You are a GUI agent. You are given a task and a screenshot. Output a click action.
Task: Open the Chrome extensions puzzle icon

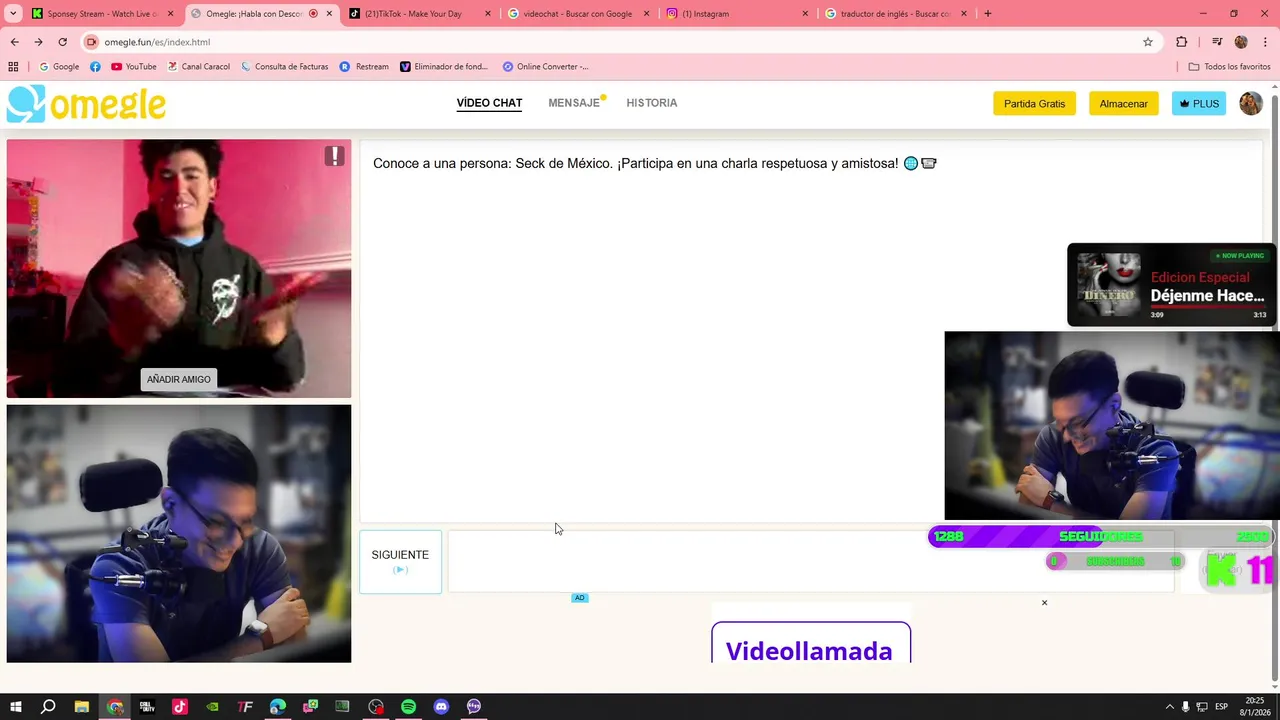coord(1182,42)
